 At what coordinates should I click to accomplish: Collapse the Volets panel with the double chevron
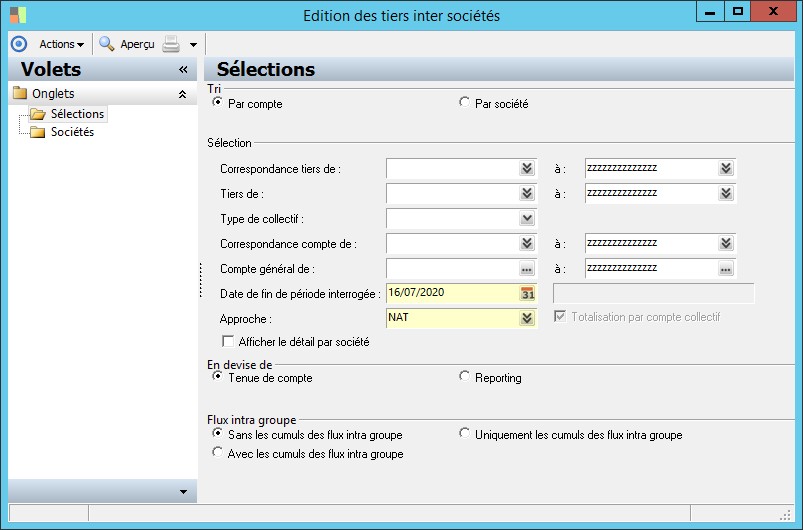pyautogui.click(x=183, y=70)
